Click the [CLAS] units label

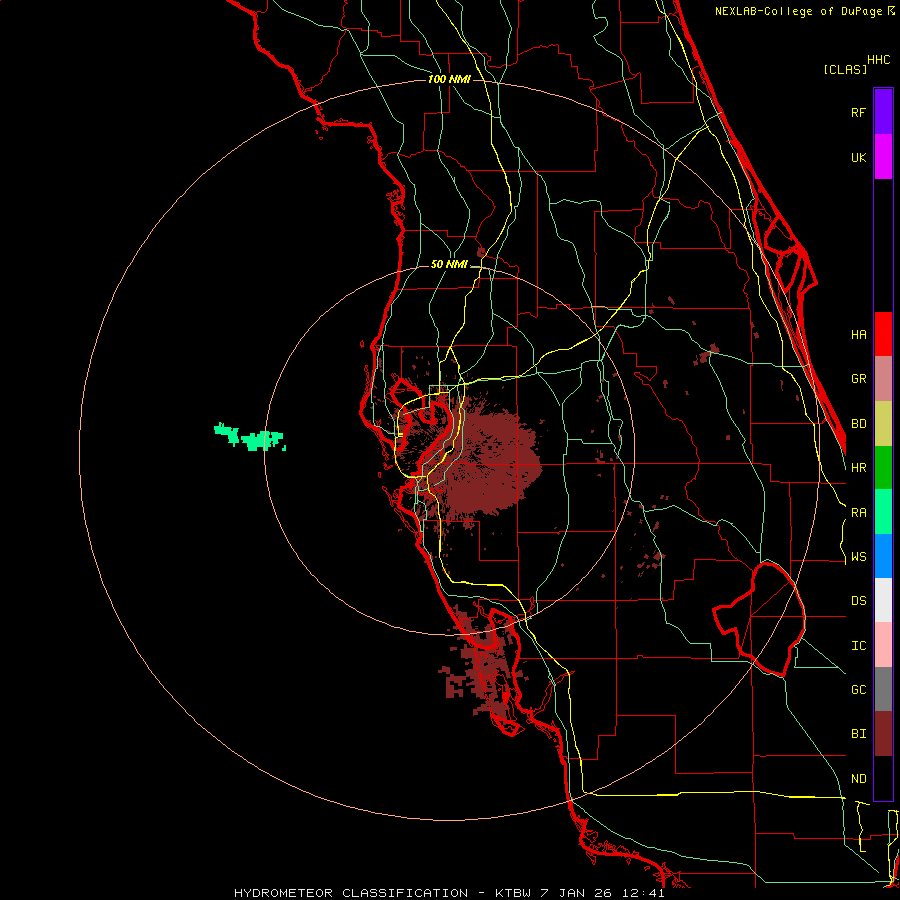(x=845, y=69)
